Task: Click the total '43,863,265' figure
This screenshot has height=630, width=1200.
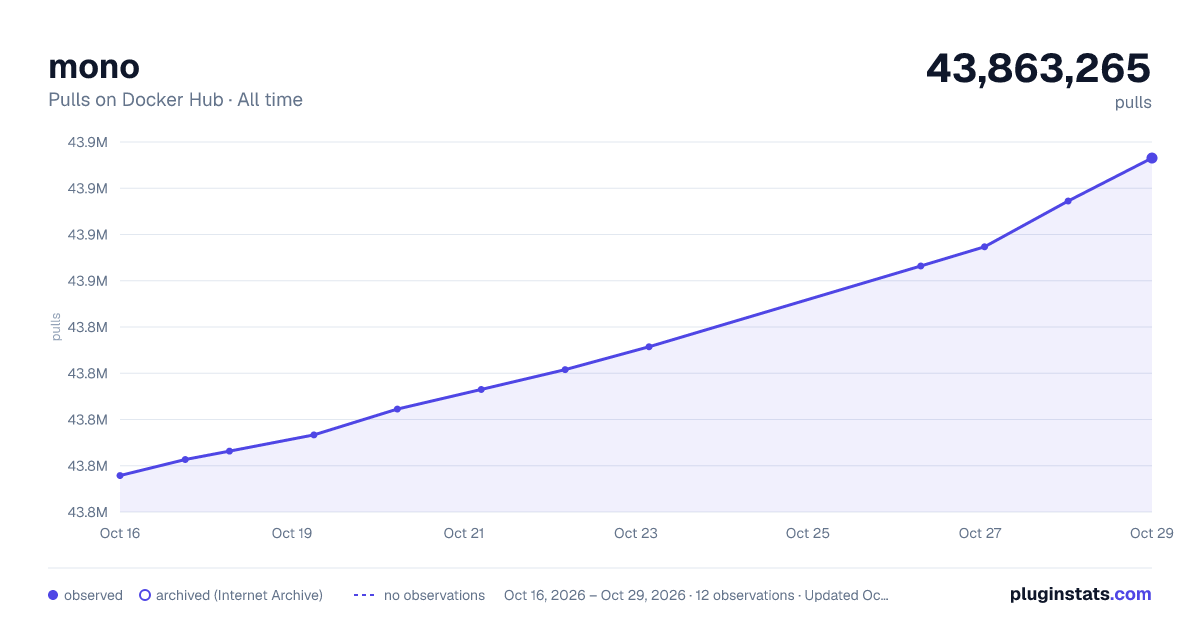Action: pyautogui.click(x=1038, y=68)
